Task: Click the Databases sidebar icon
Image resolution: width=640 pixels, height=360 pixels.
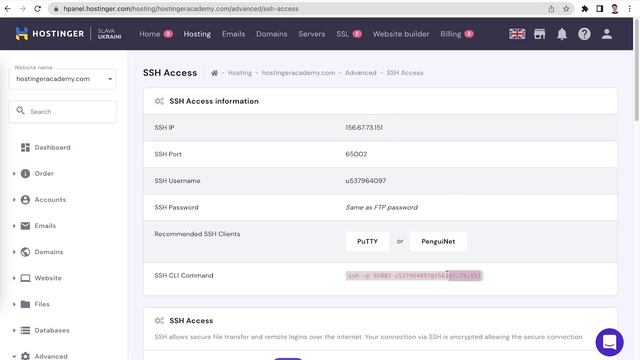Action: click(25, 330)
